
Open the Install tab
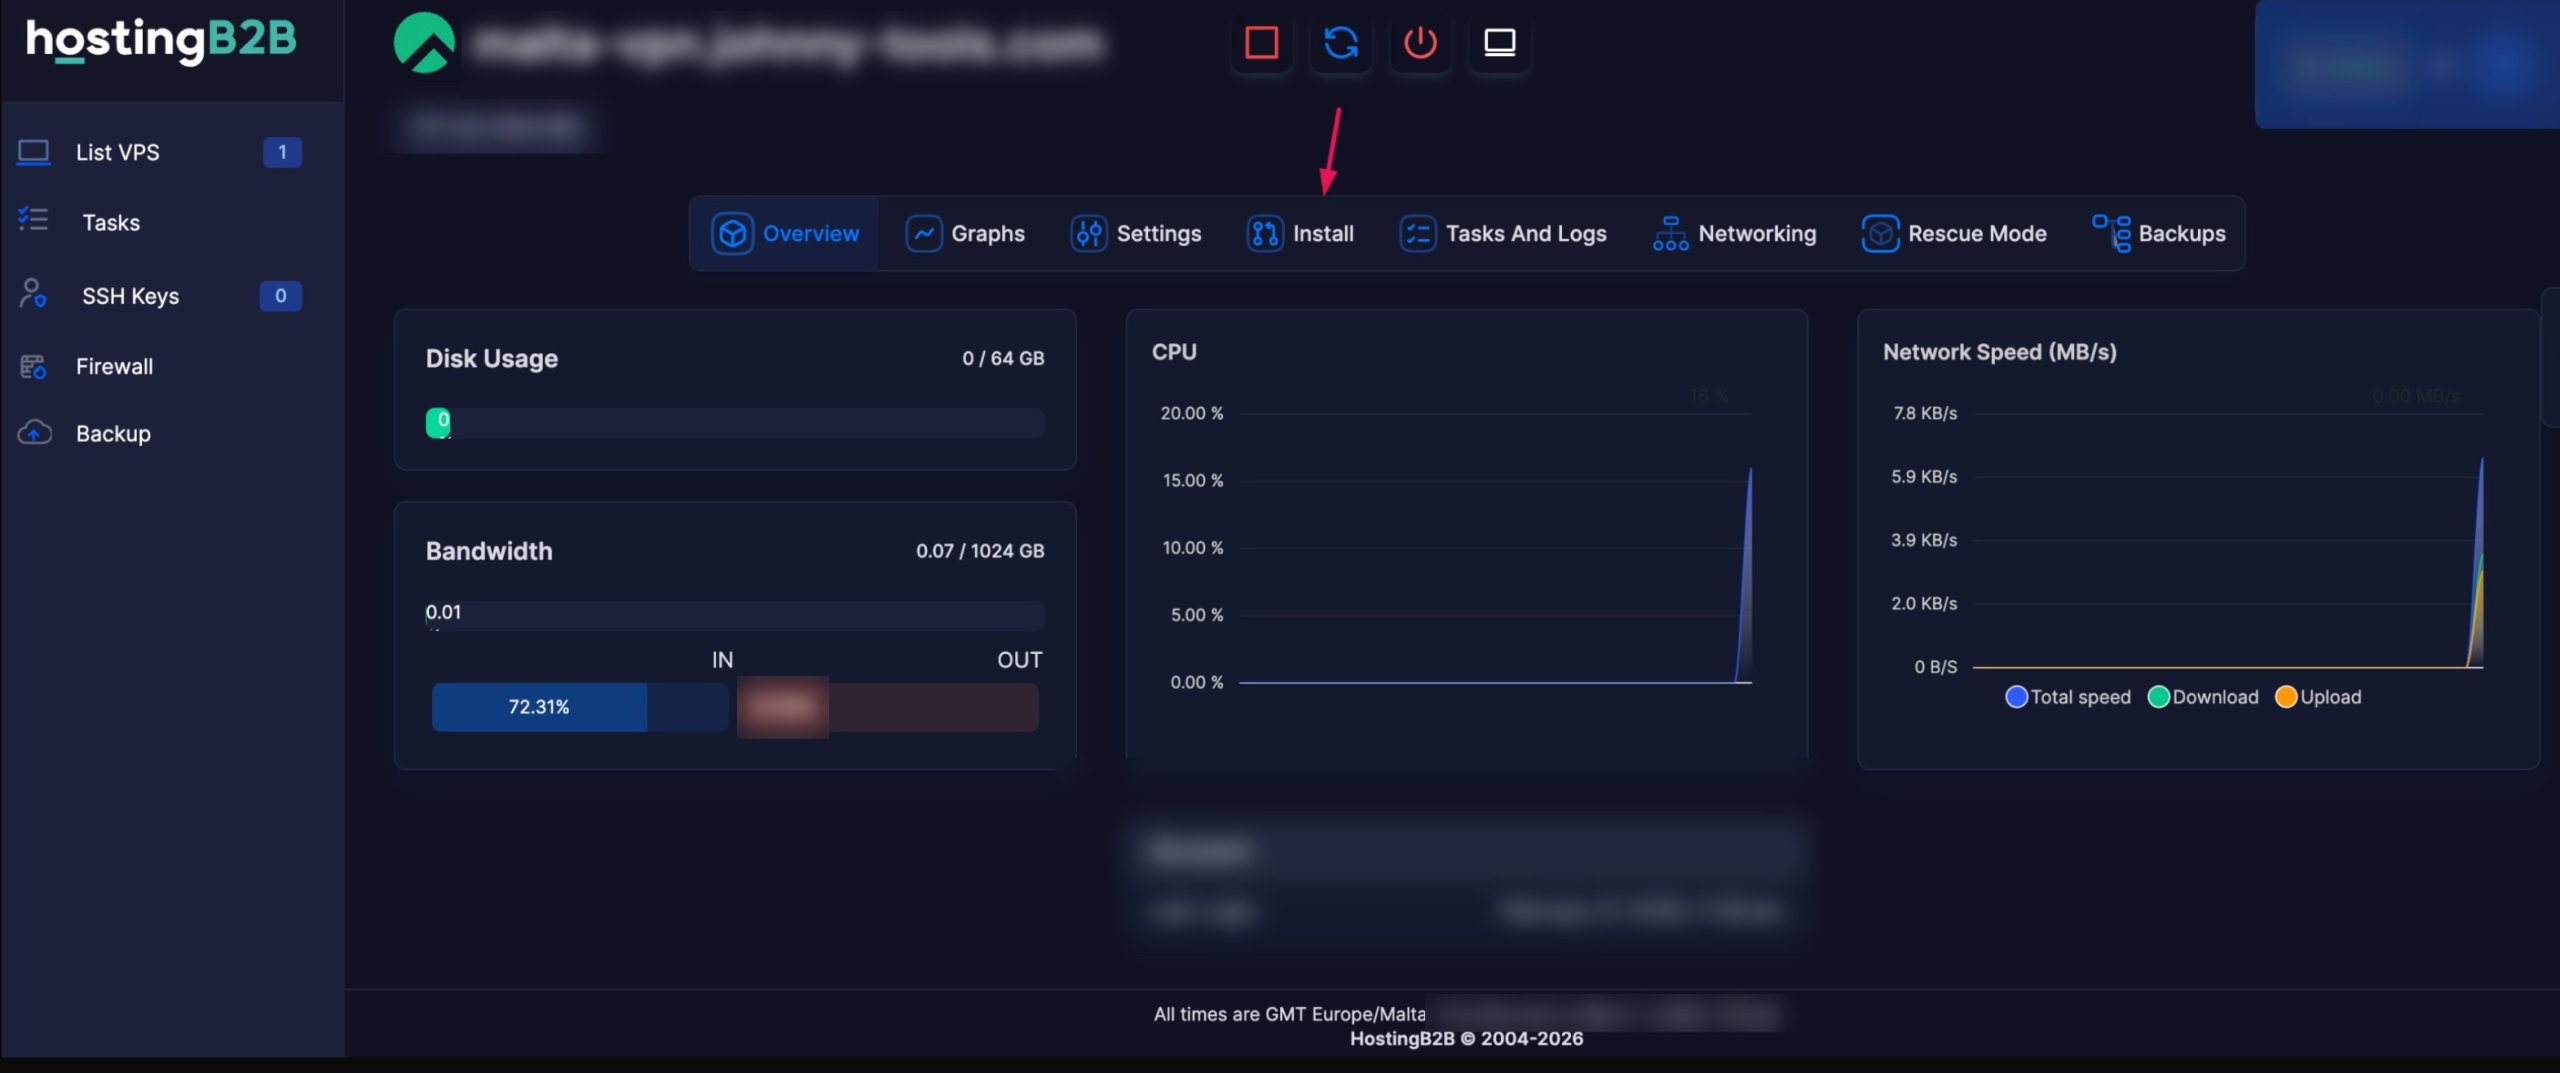[x=1300, y=233]
